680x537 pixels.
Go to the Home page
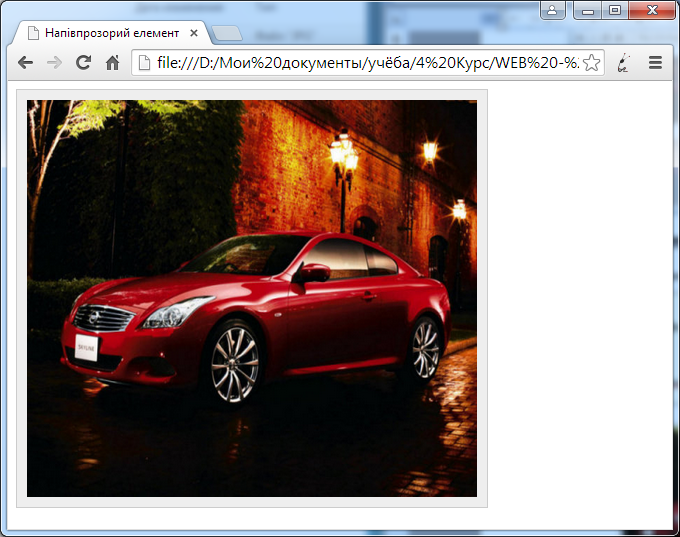click(113, 62)
